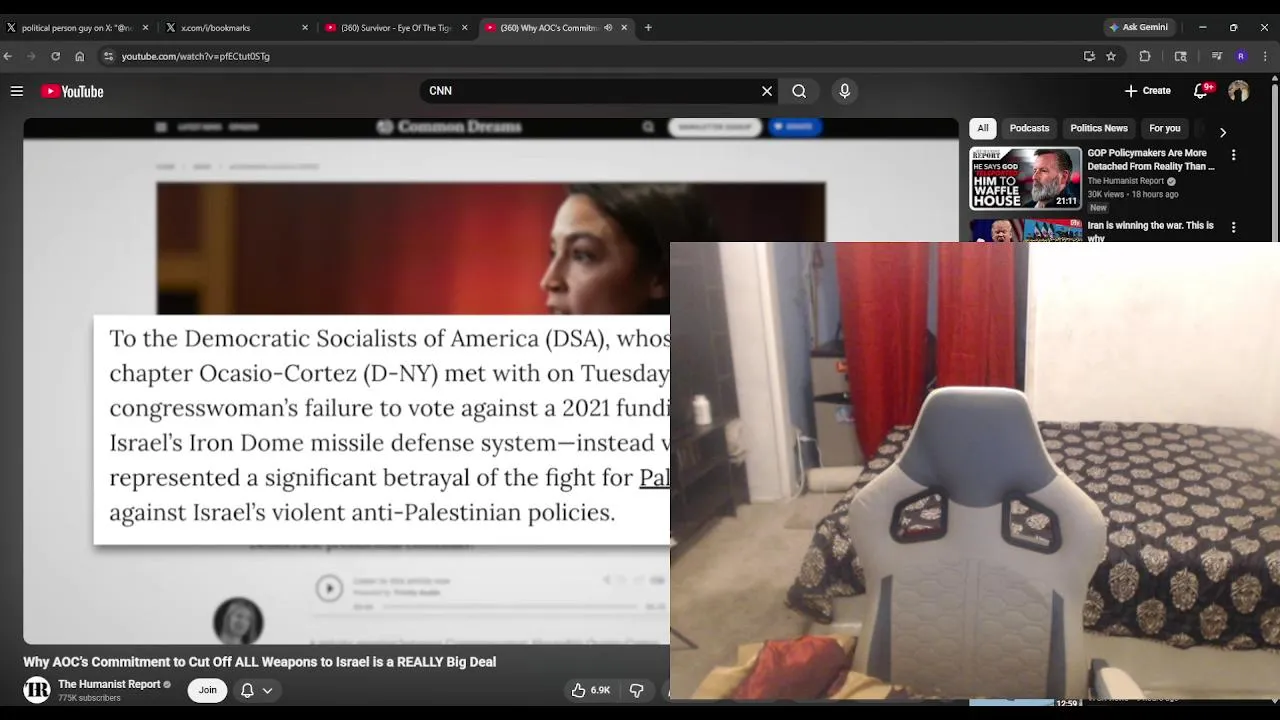Click the browser back arrow
This screenshot has width=1280, height=720.
coord(8,56)
